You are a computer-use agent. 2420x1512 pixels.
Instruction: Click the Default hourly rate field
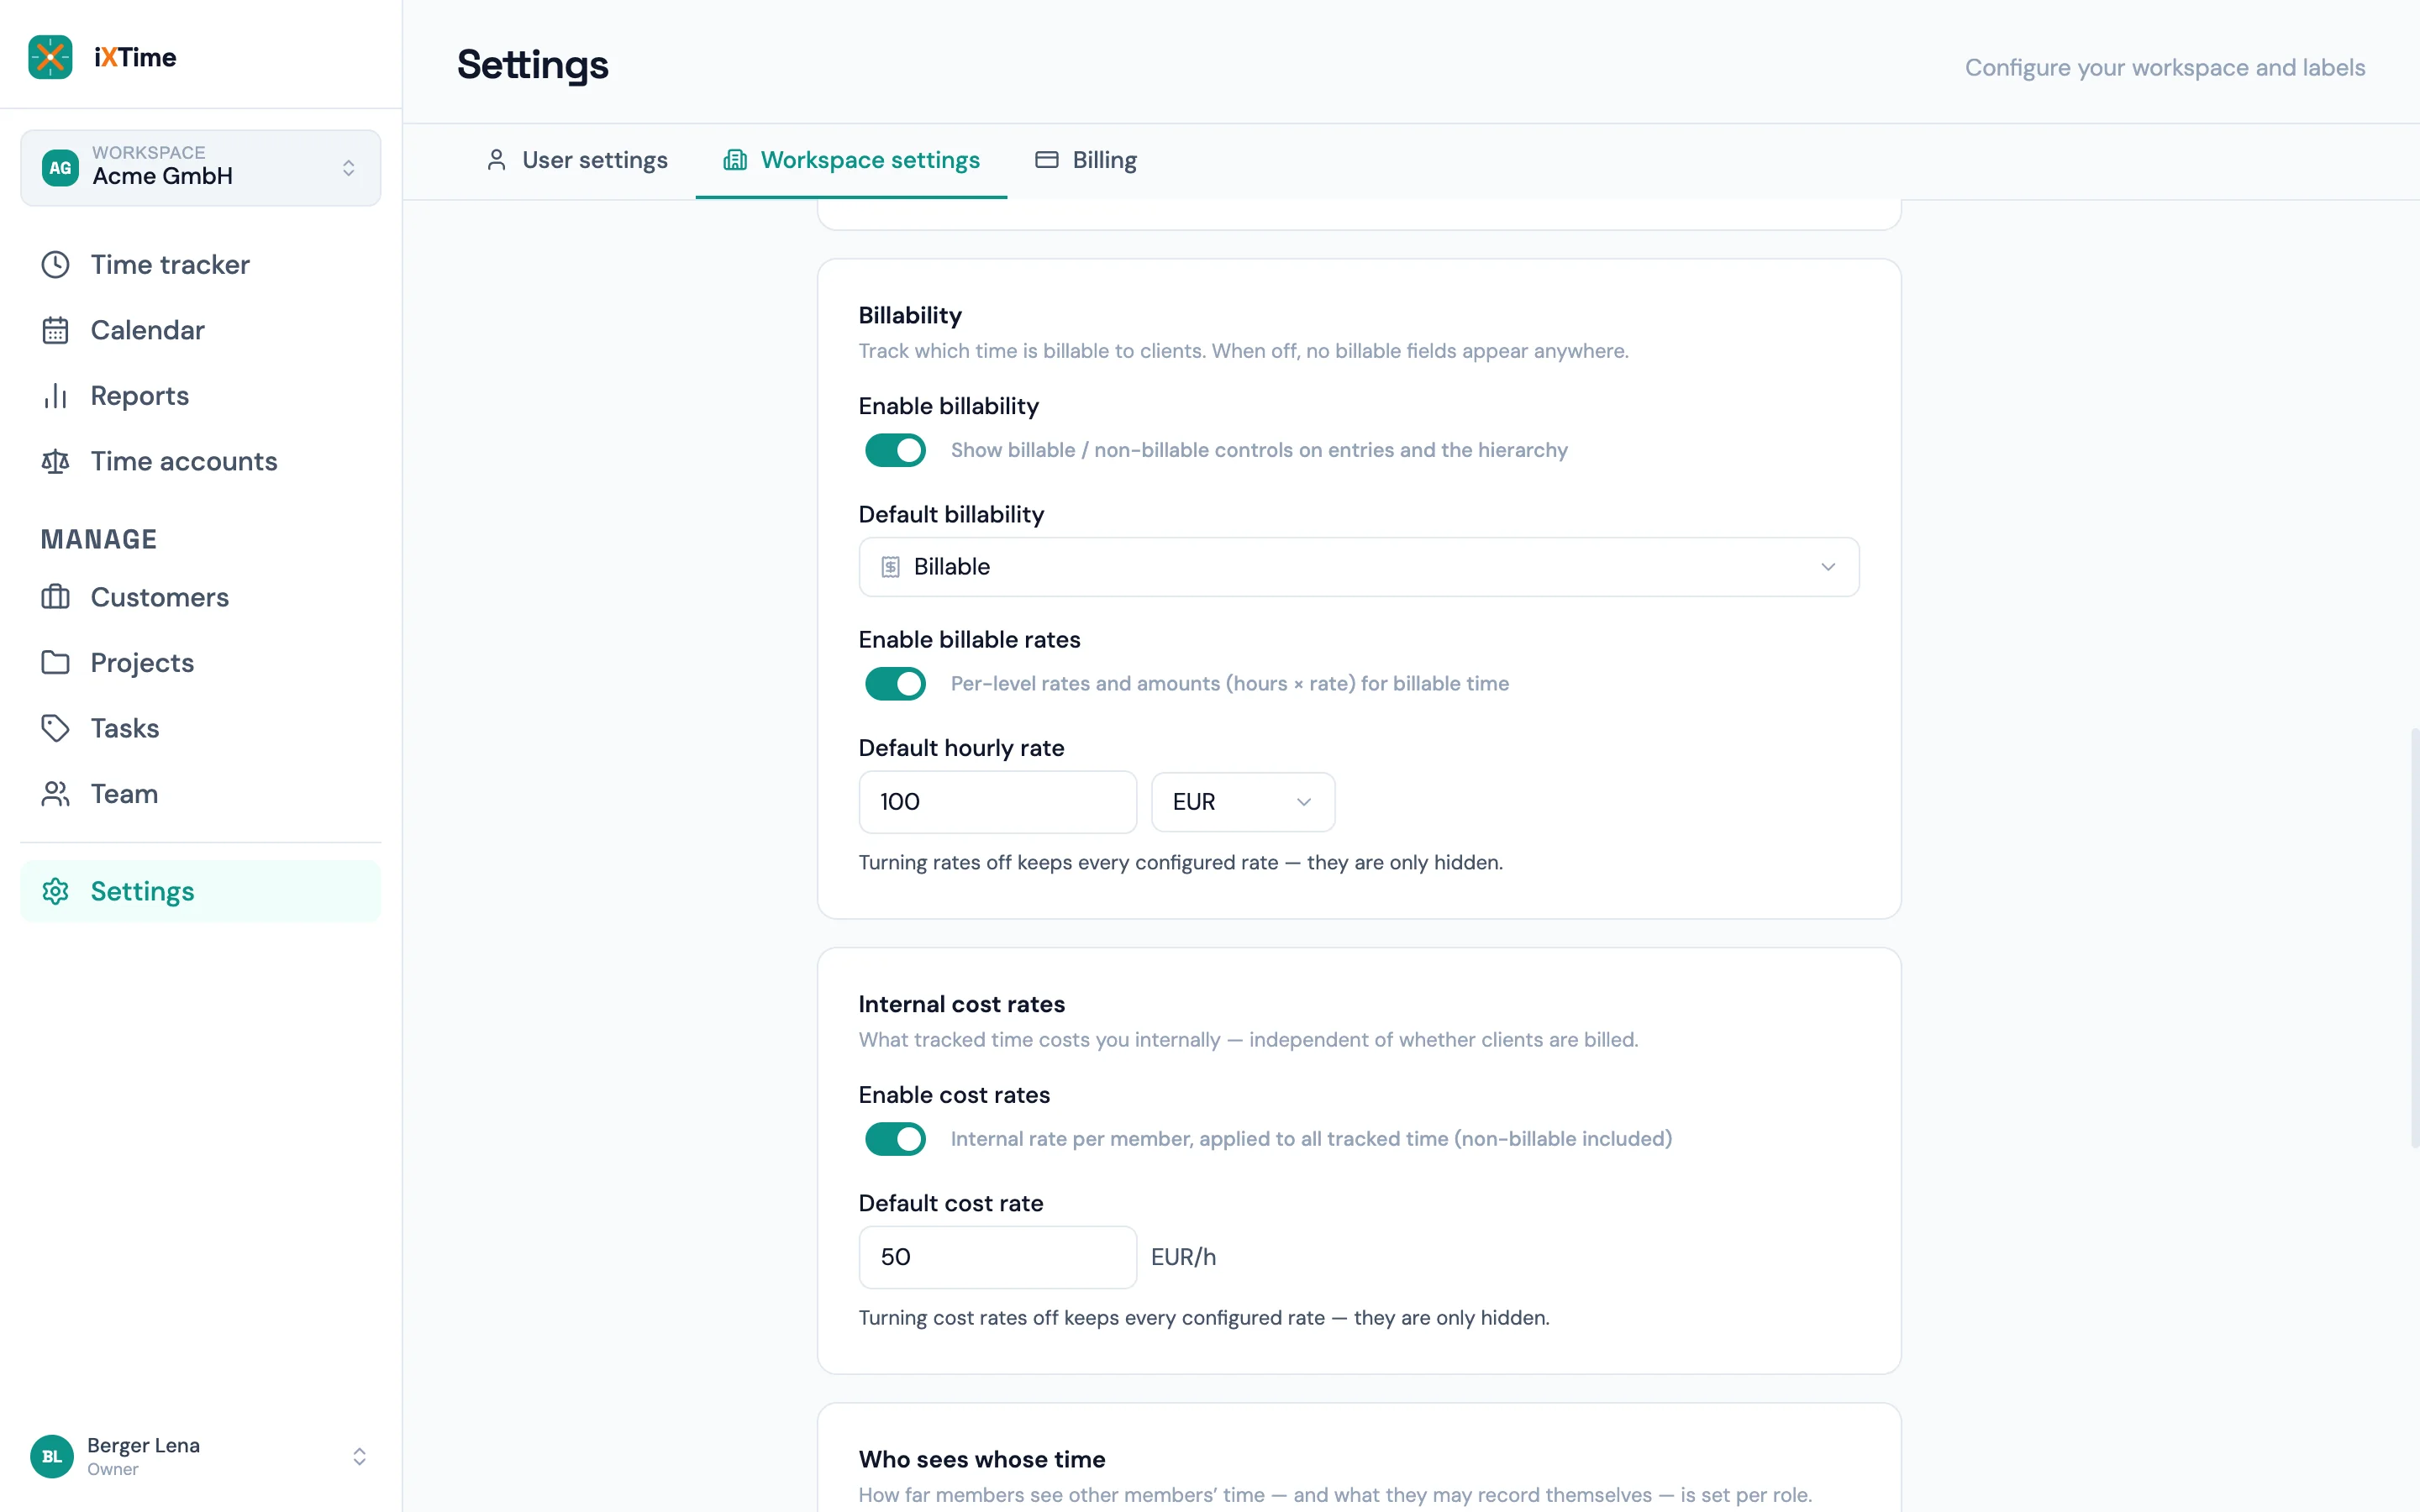click(997, 802)
